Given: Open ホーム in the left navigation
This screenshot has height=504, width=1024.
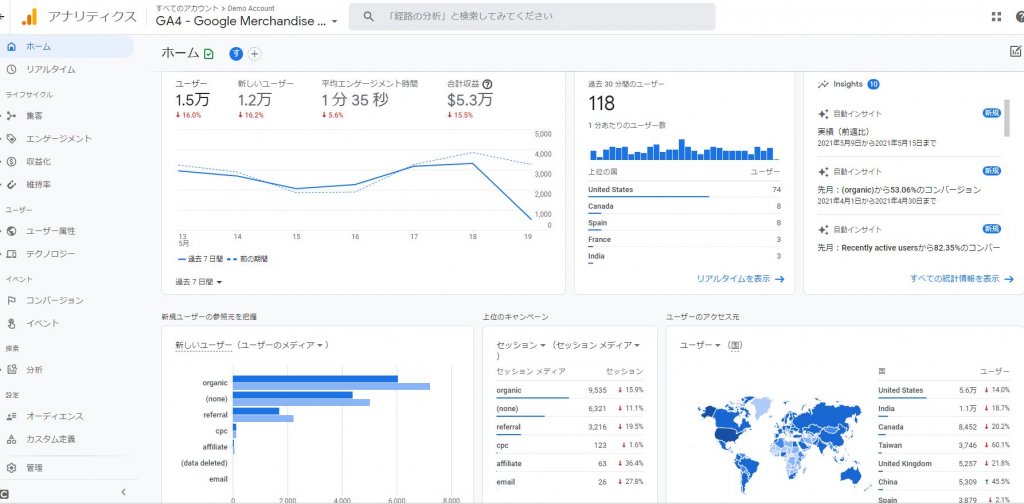Looking at the screenshot, I should click(x=67, y=46).
